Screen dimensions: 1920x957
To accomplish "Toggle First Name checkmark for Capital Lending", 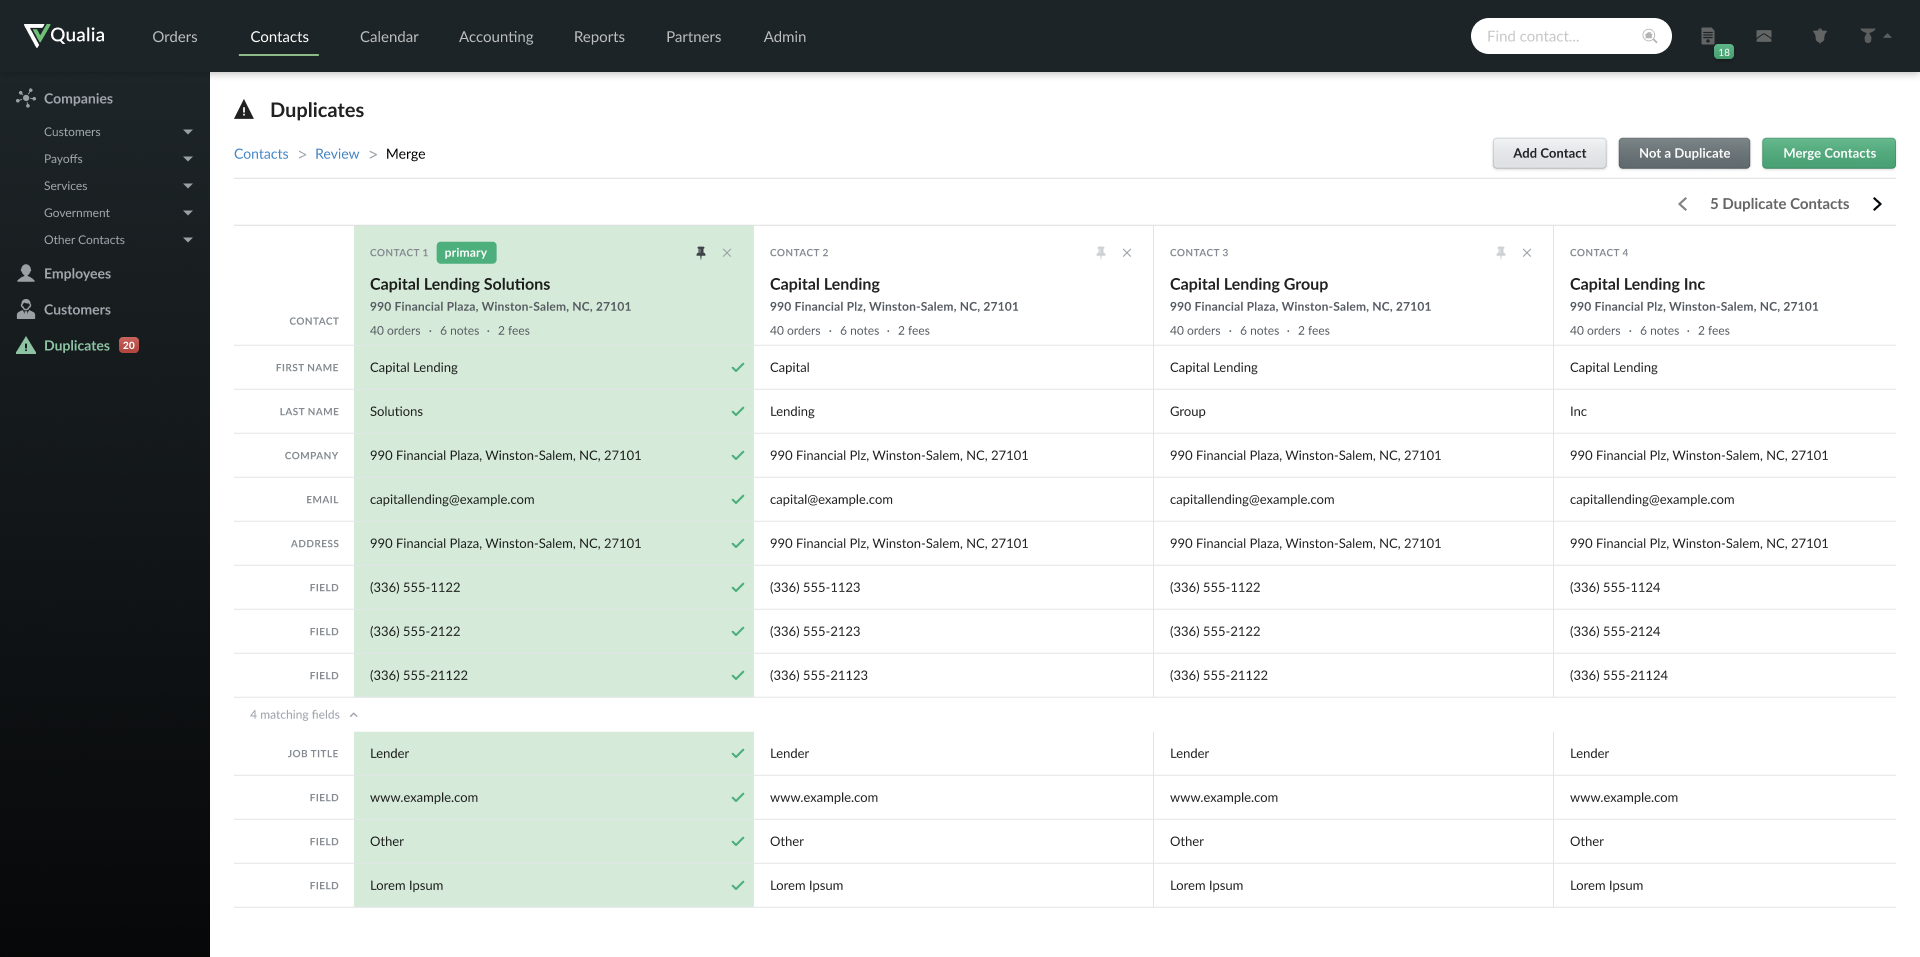I will tap(738, 367).
